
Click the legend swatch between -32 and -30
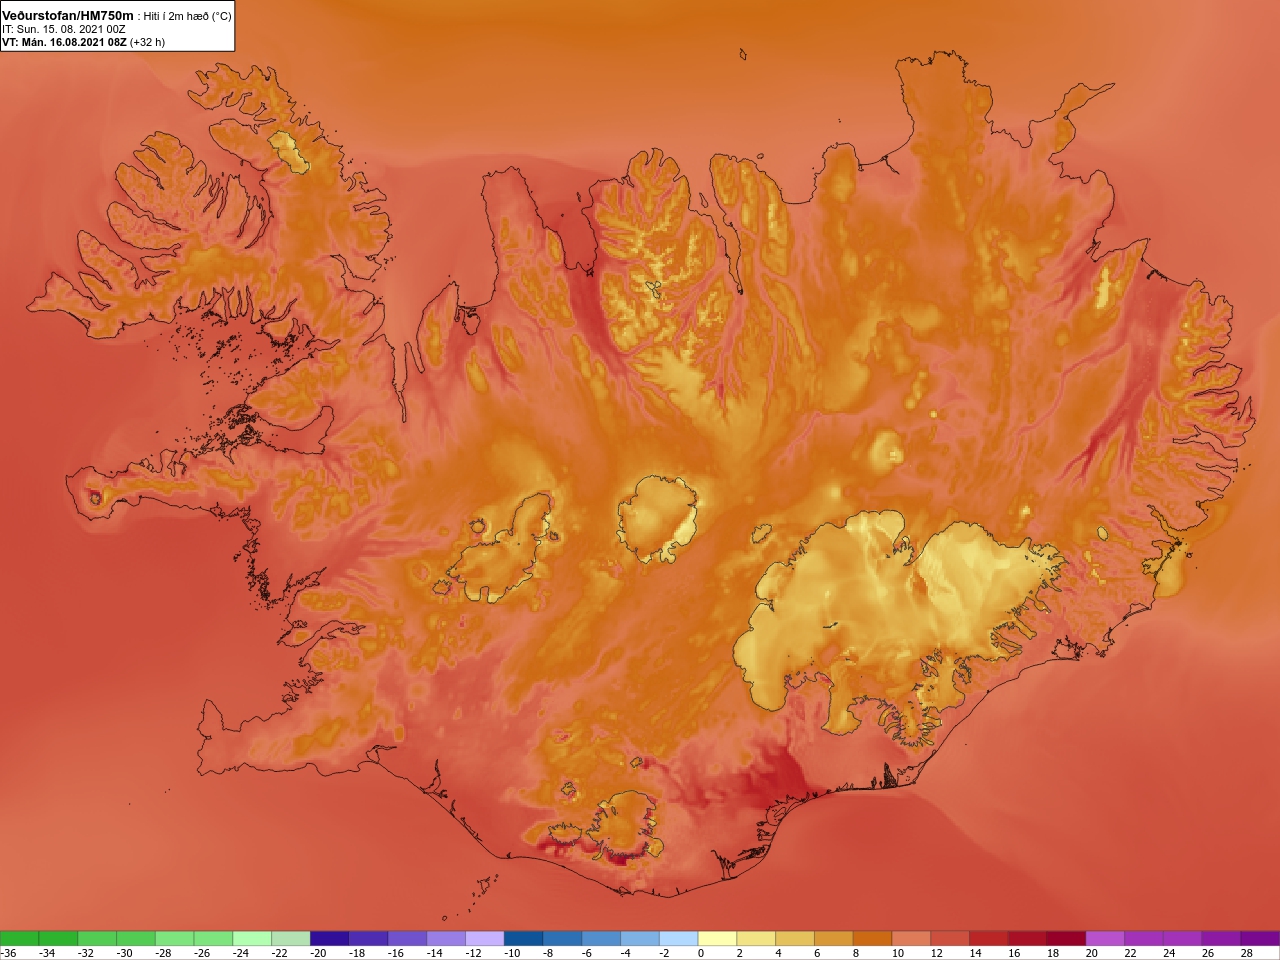(x=97, y=938)
